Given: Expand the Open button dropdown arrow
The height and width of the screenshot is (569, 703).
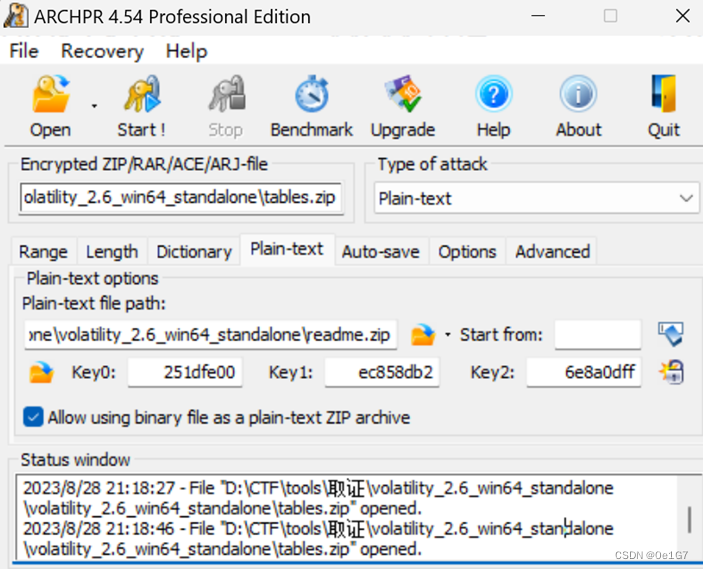Looking at the screenshot, I should pos(94,106).
